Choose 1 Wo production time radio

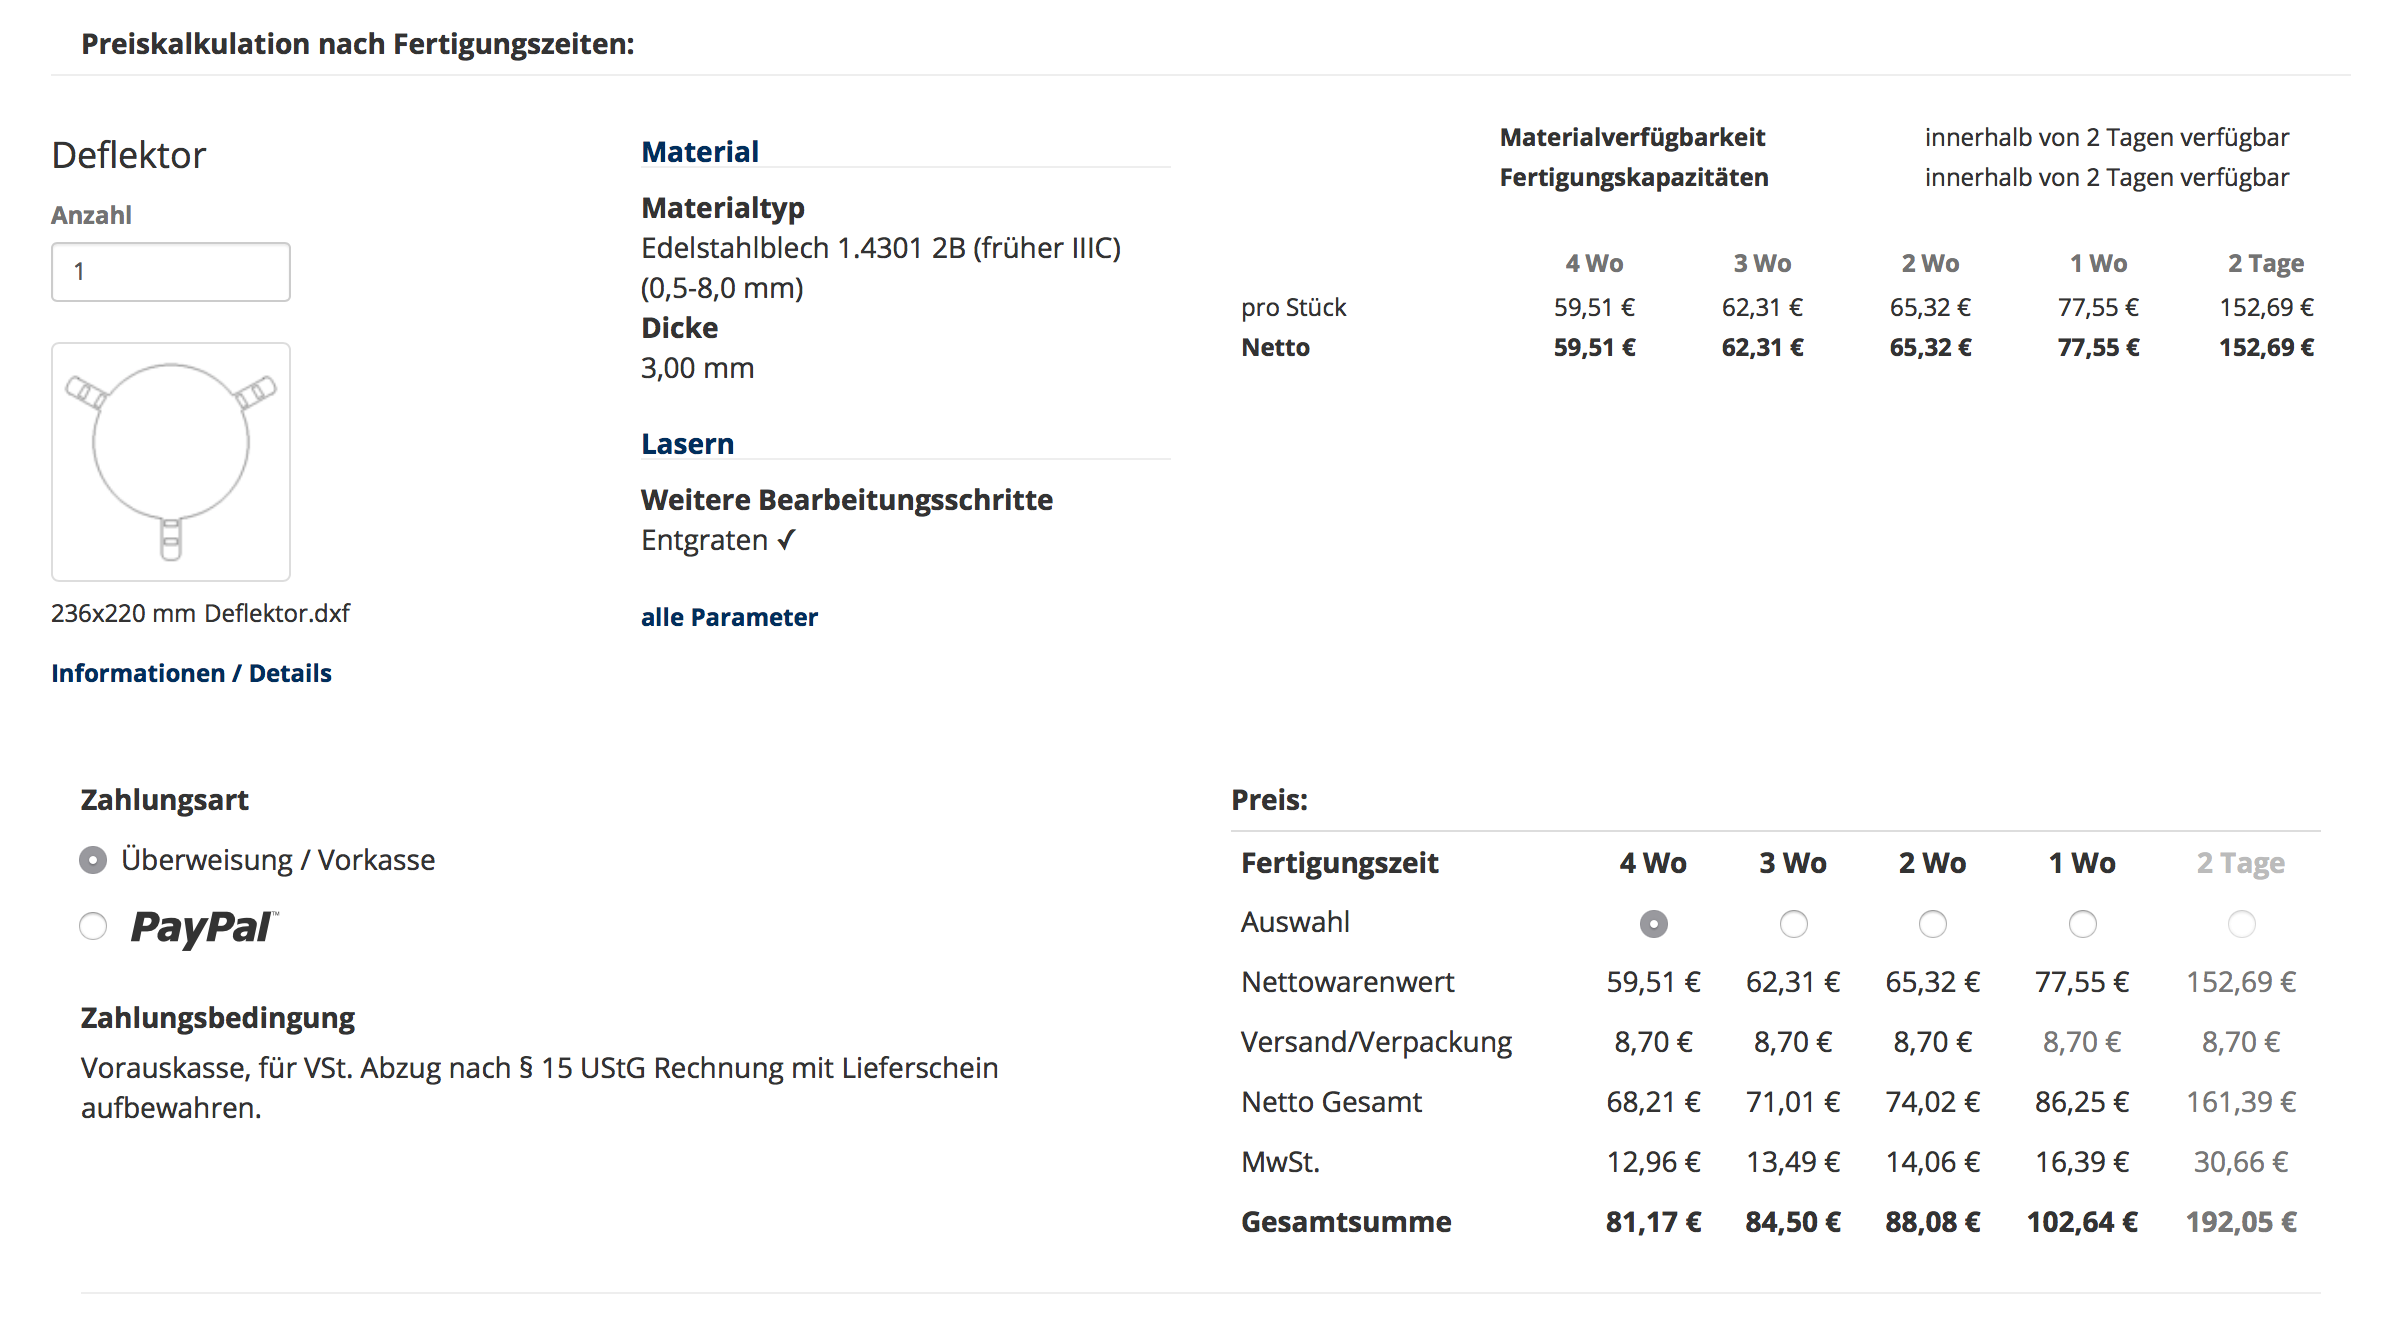coord(2082,924)
